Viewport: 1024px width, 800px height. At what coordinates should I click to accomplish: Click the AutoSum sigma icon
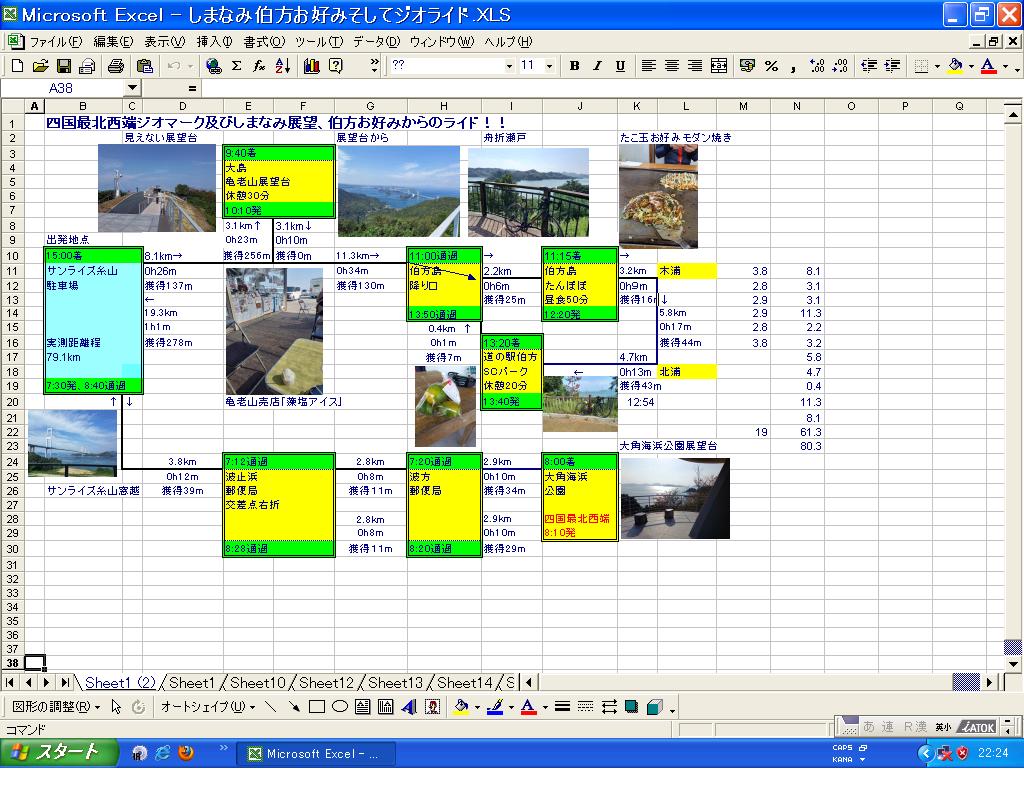click(x=236, y=66)
